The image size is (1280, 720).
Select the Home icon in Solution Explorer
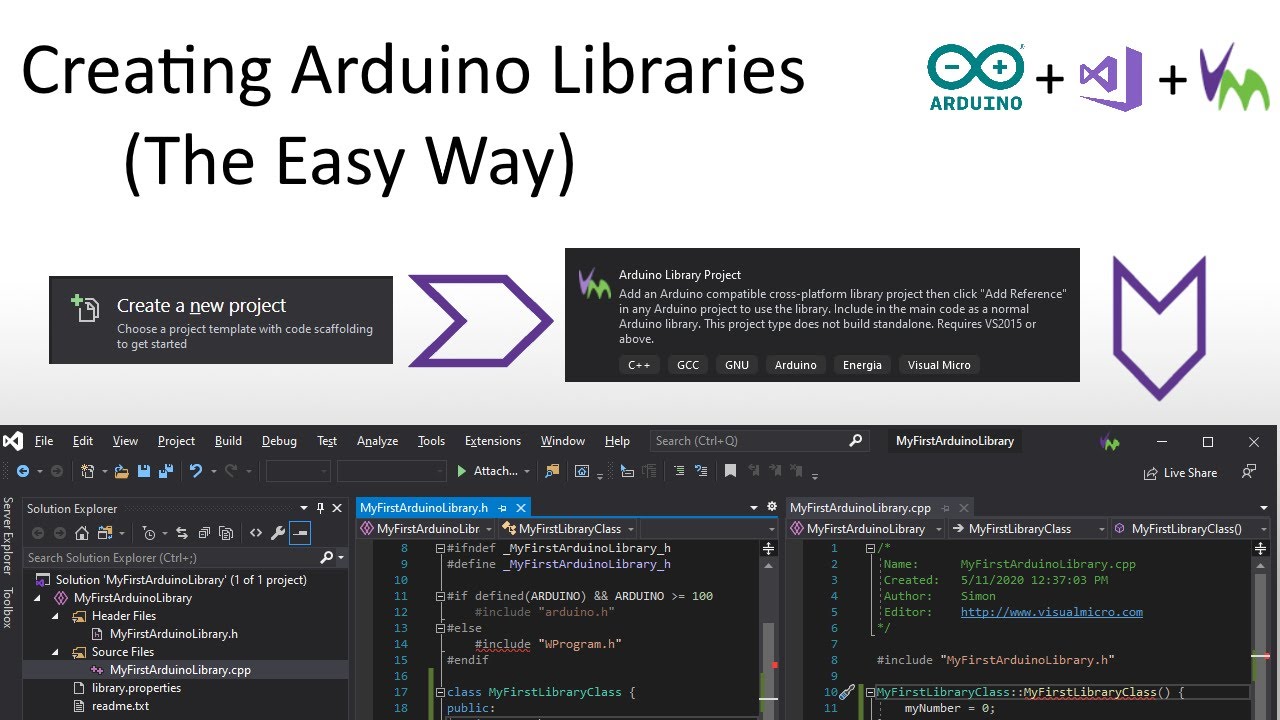tap(82, 532)
